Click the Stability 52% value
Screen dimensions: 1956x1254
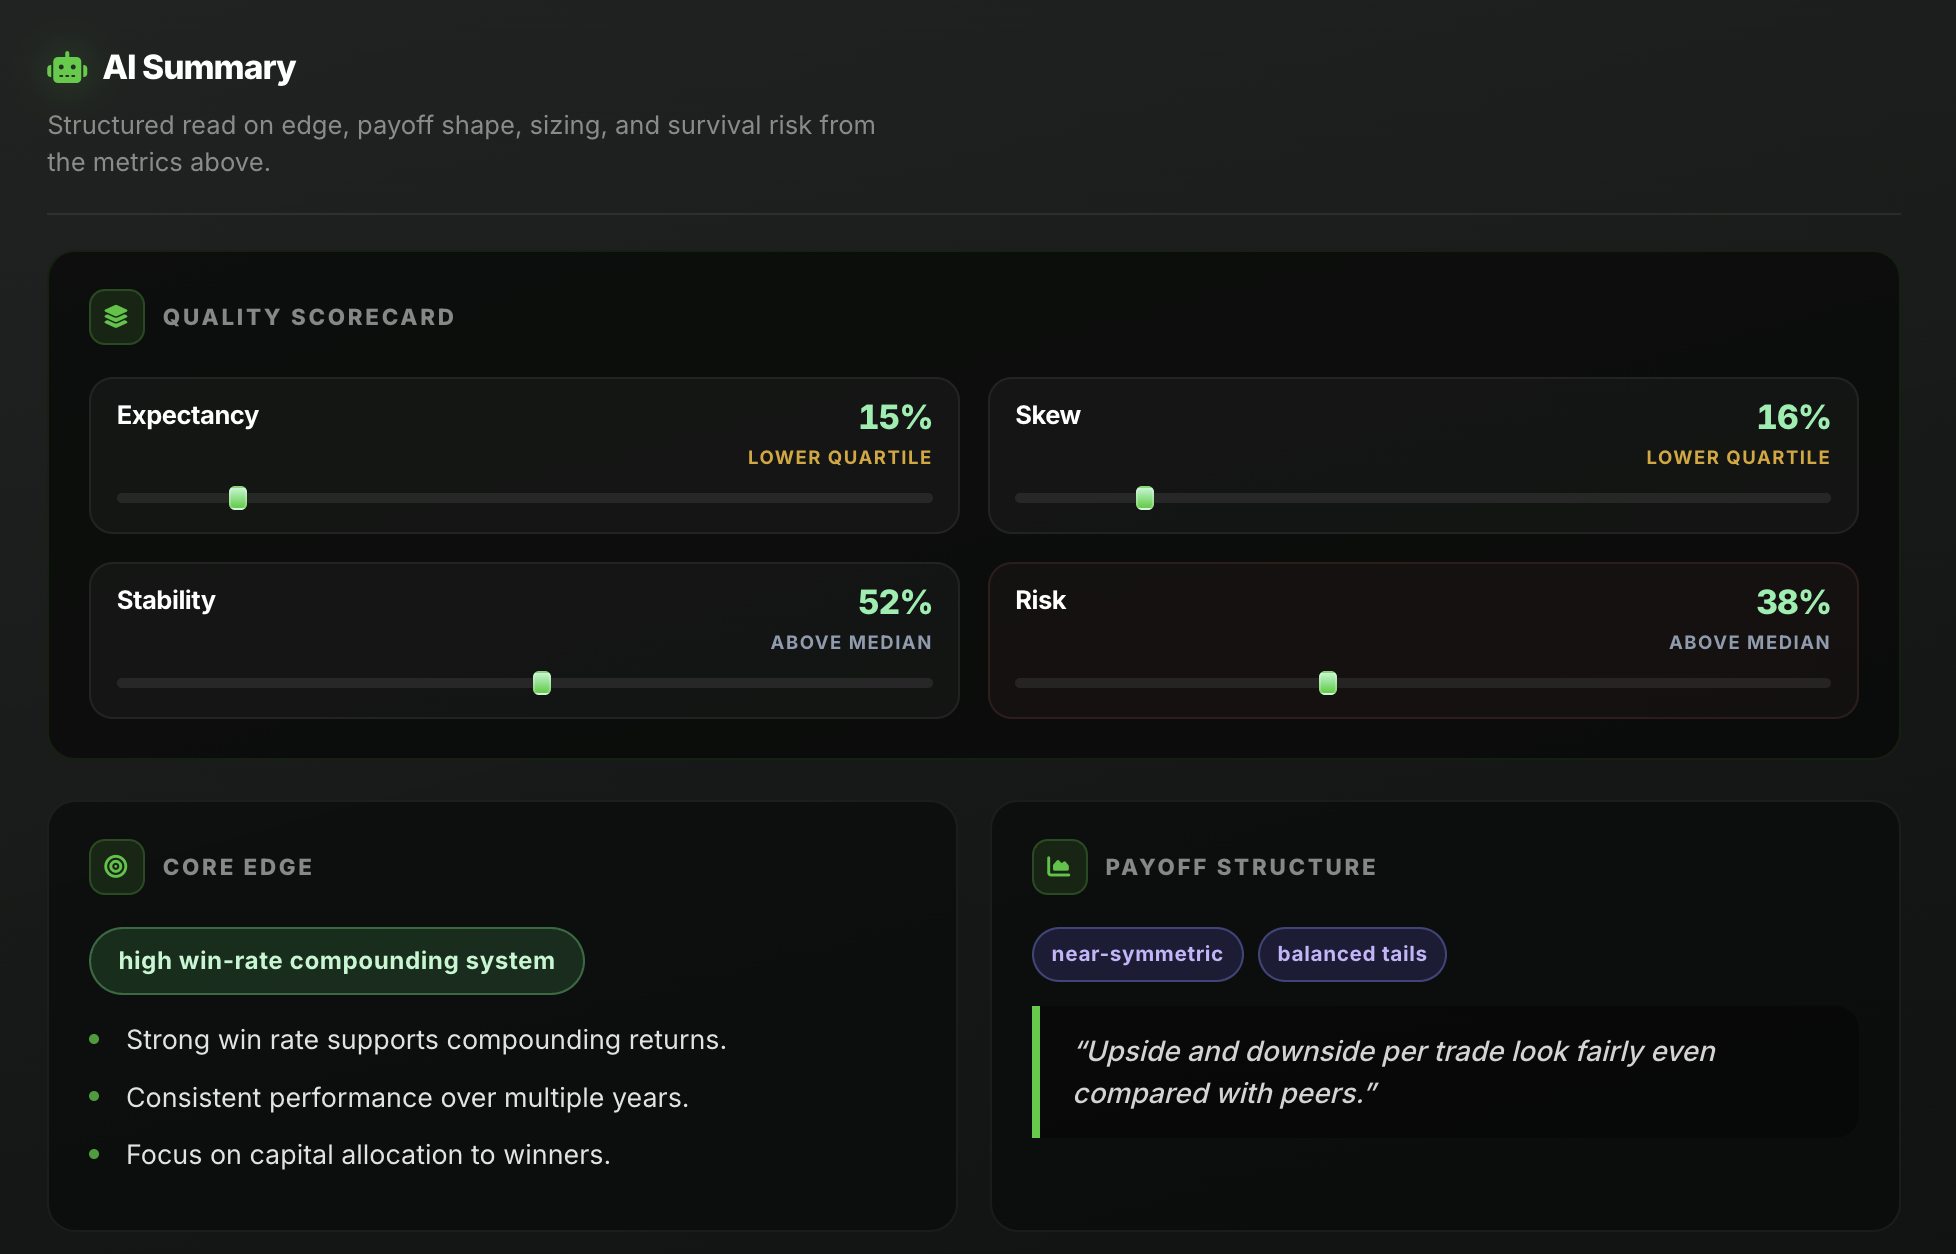pos(894,602)
